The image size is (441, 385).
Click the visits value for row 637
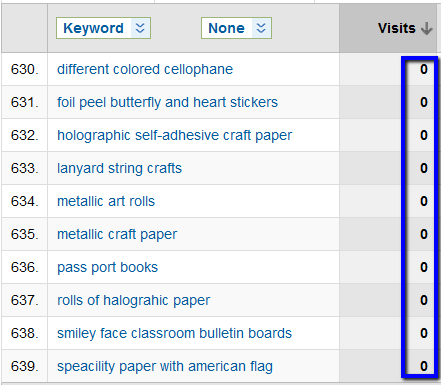click(x=423, y=300)
